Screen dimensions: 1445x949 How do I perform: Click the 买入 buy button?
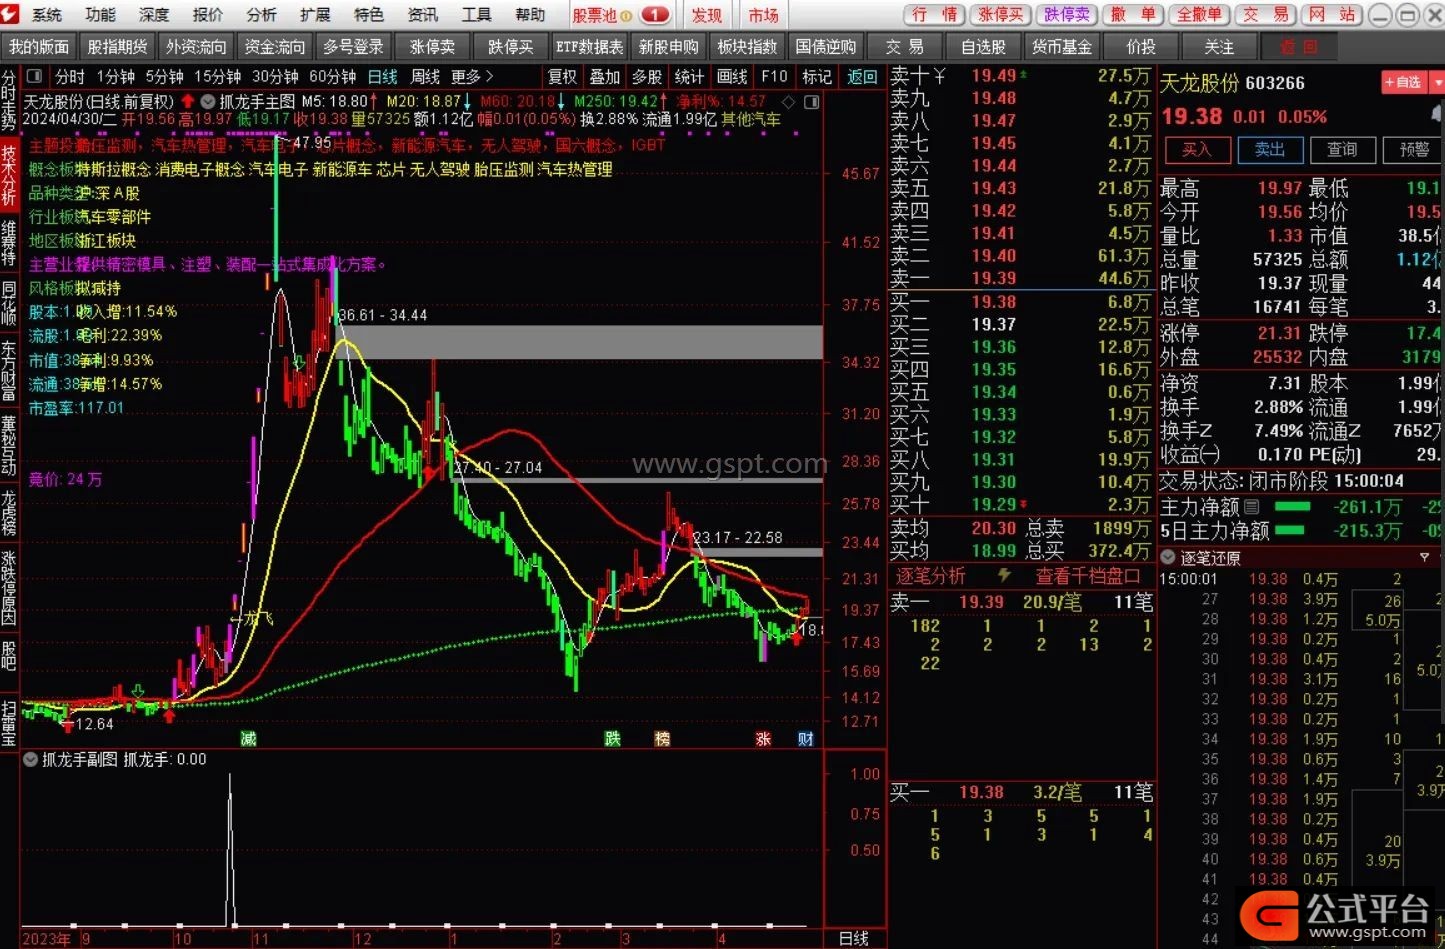1196,150
